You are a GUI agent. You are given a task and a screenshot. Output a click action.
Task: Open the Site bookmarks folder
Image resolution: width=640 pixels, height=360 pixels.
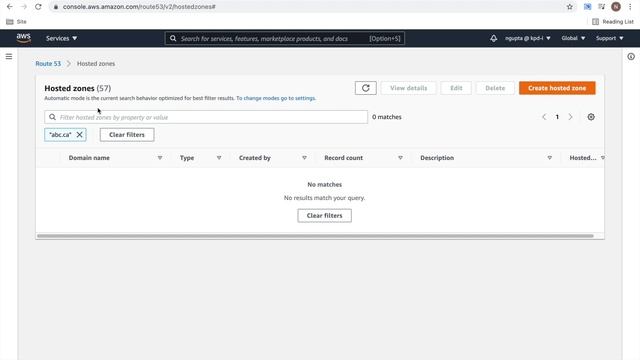click(16, 22)
